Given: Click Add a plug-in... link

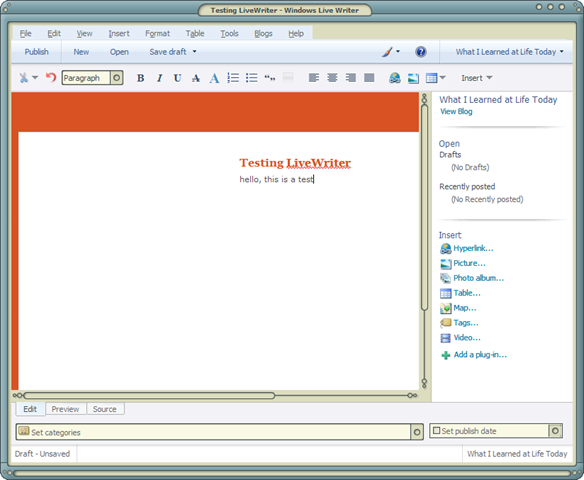Looking at the screenshot, I should click(x=480, y=355).
